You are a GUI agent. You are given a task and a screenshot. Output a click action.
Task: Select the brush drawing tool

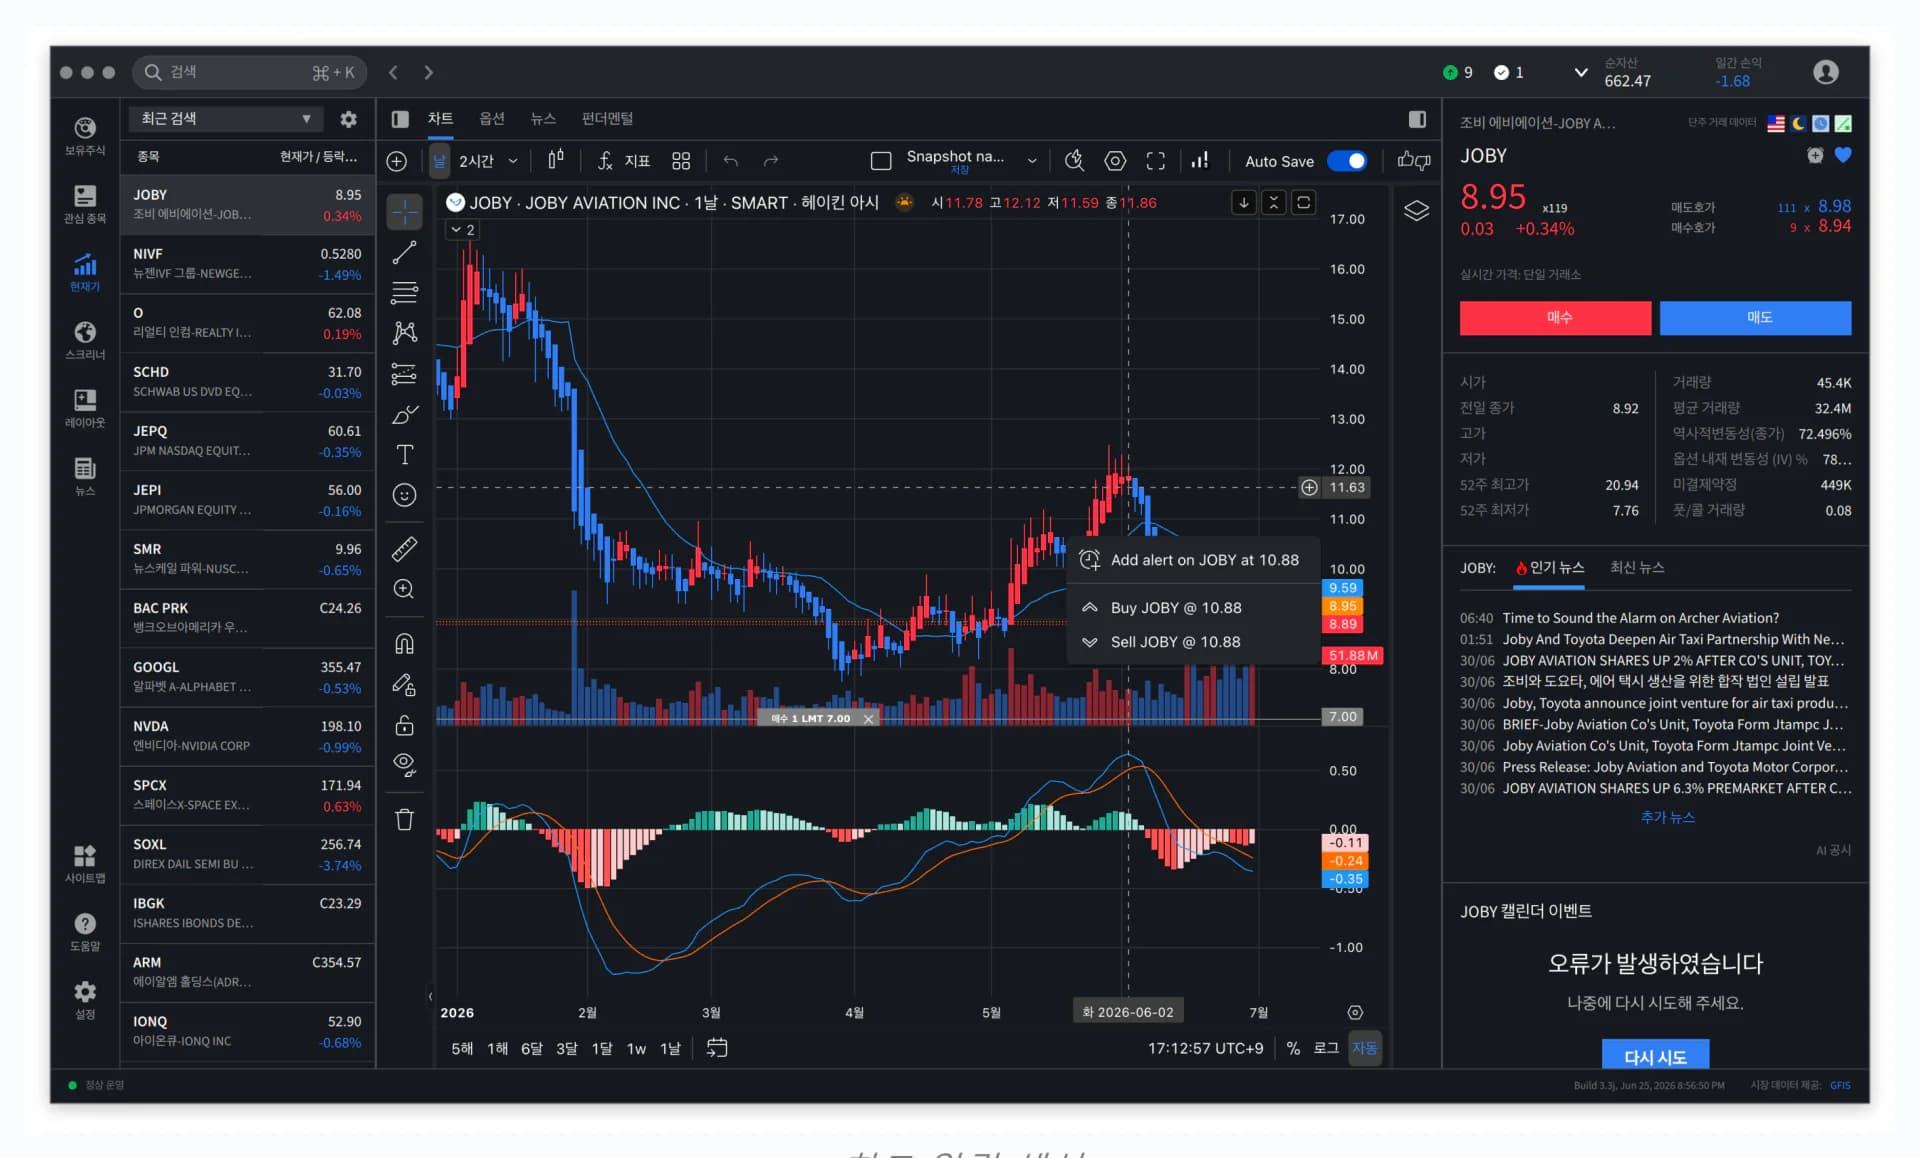[x=405, y=414]
